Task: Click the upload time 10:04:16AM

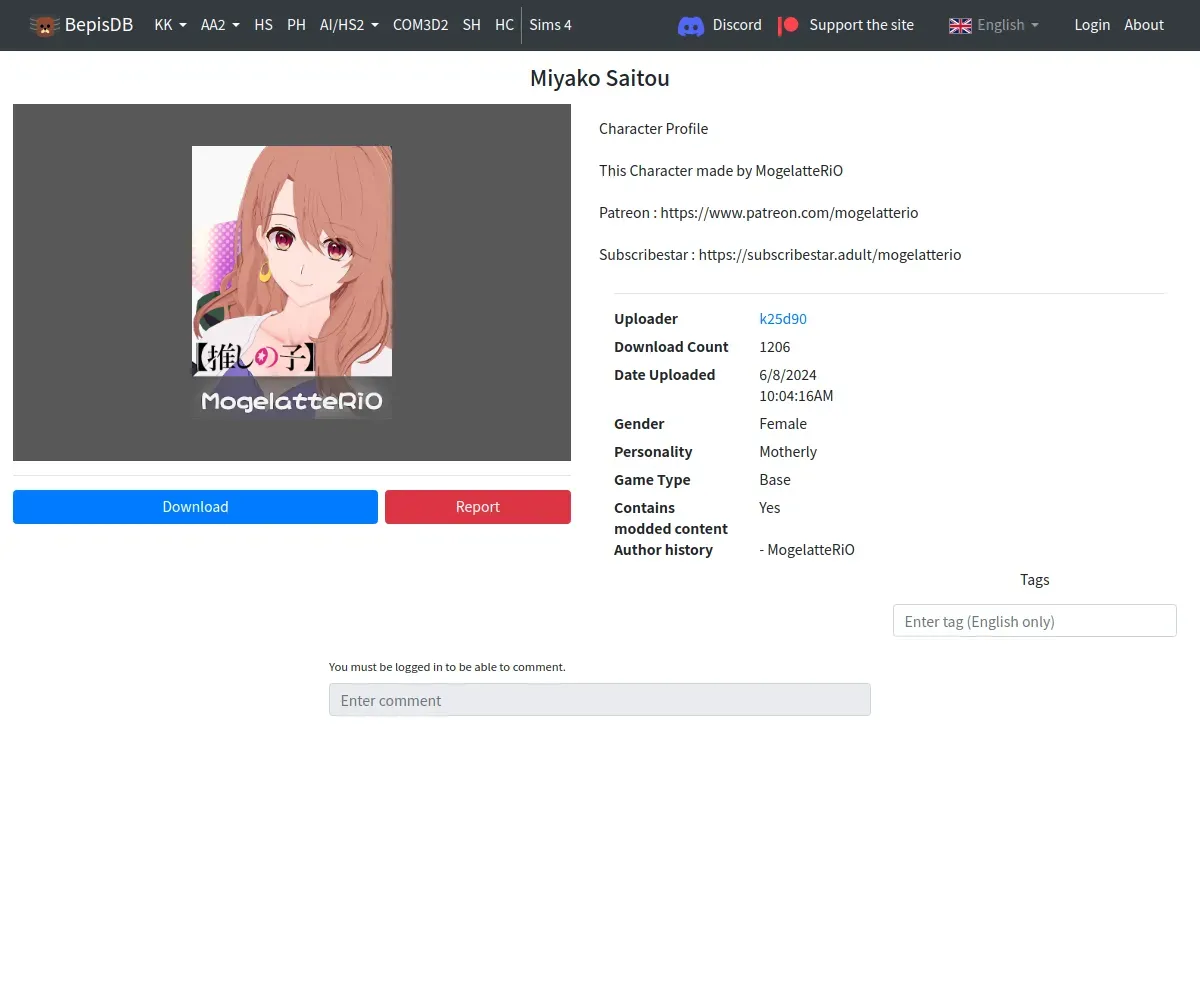Action: pyautogui.click(x=796, y=396)
